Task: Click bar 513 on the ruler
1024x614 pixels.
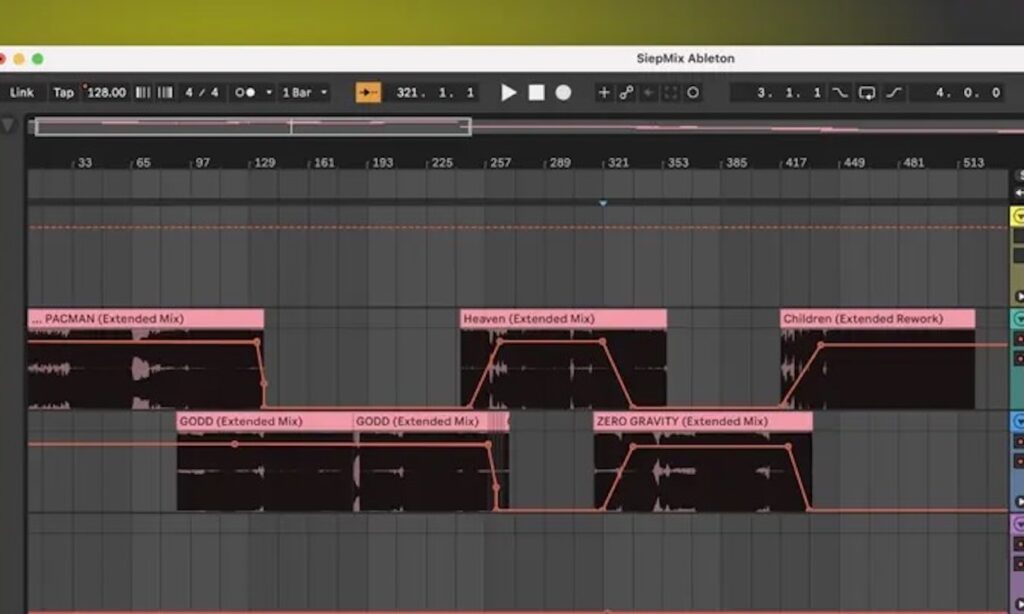Action: coord(973,163)
